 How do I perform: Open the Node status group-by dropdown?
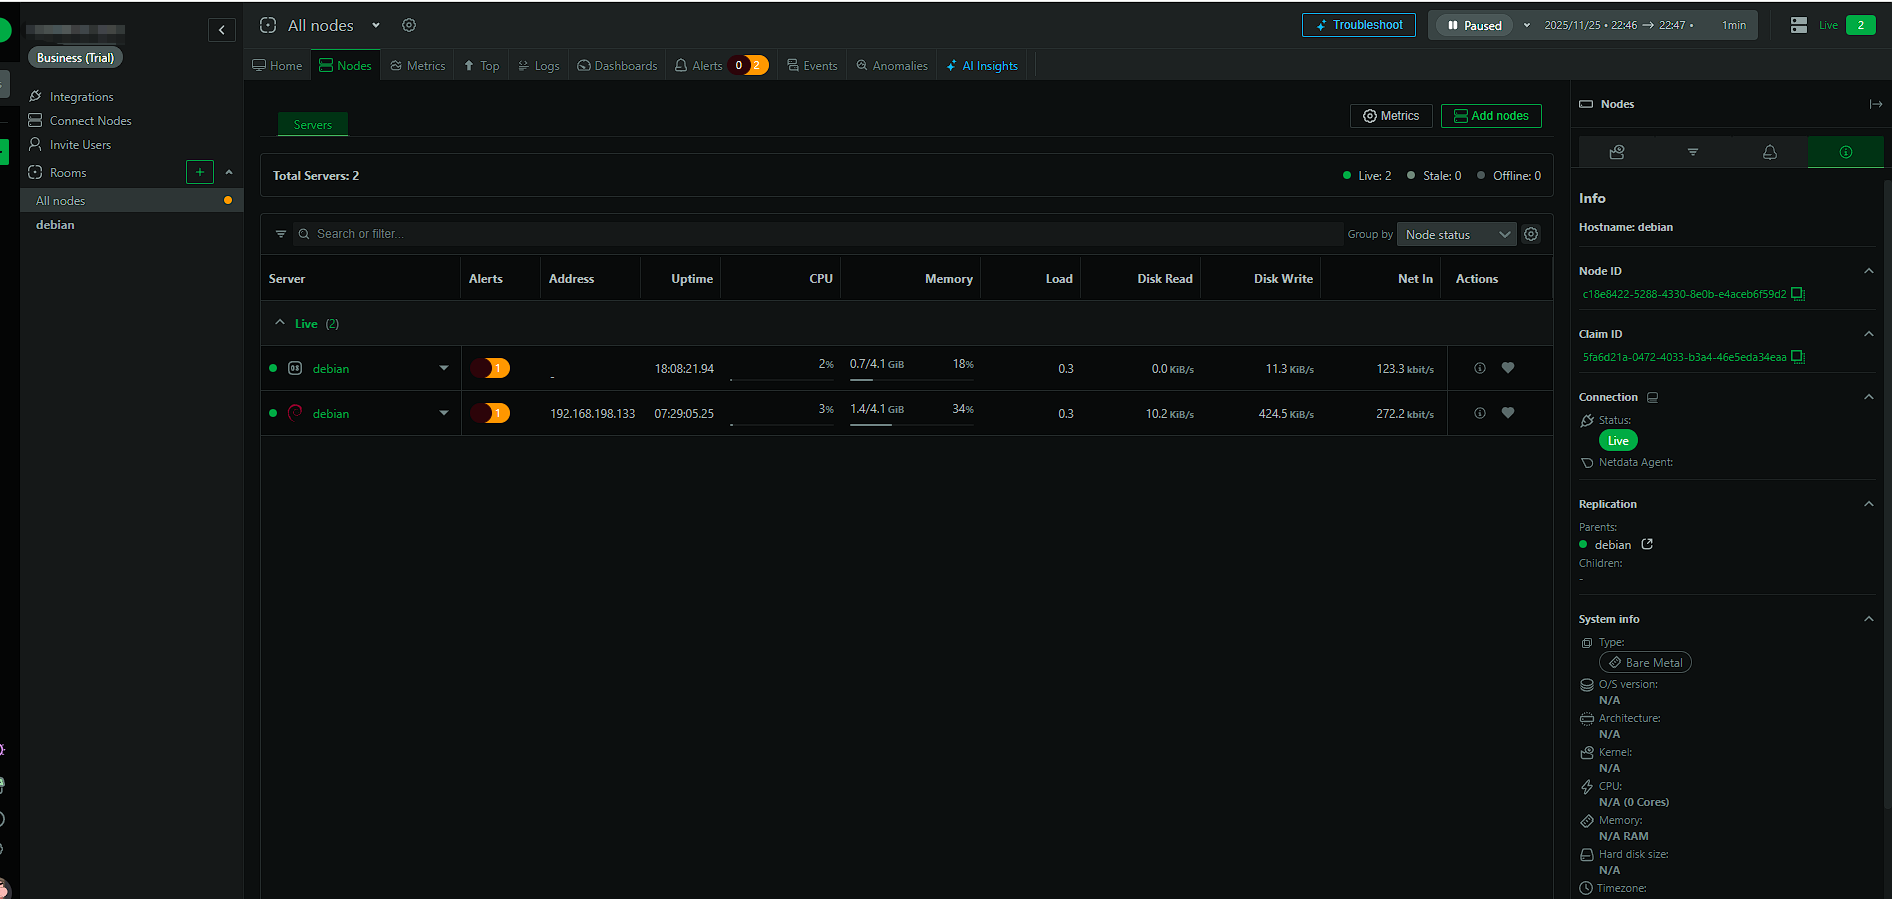(x=1456, y=234)
